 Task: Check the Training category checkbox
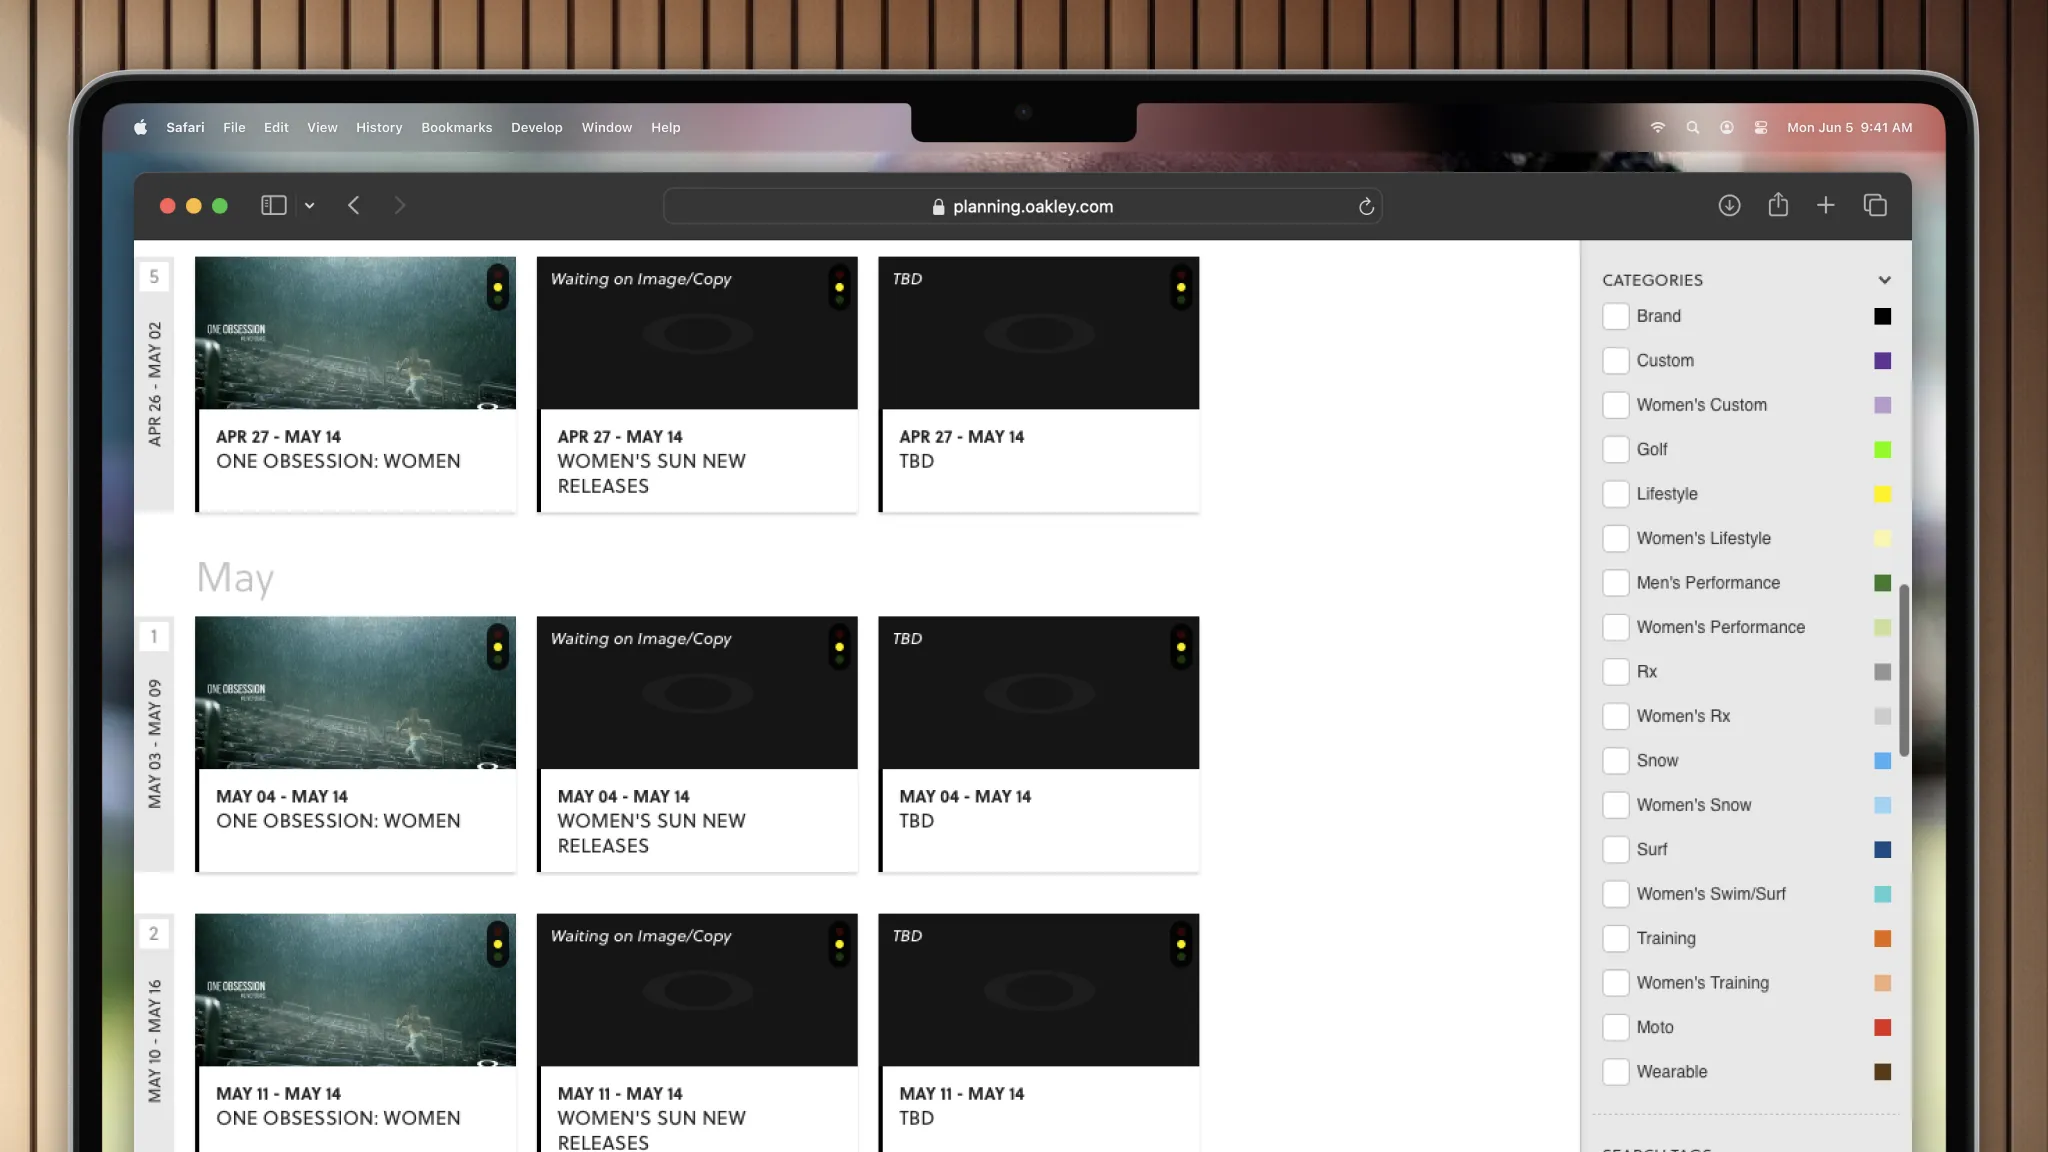(x=1615, y=939)
